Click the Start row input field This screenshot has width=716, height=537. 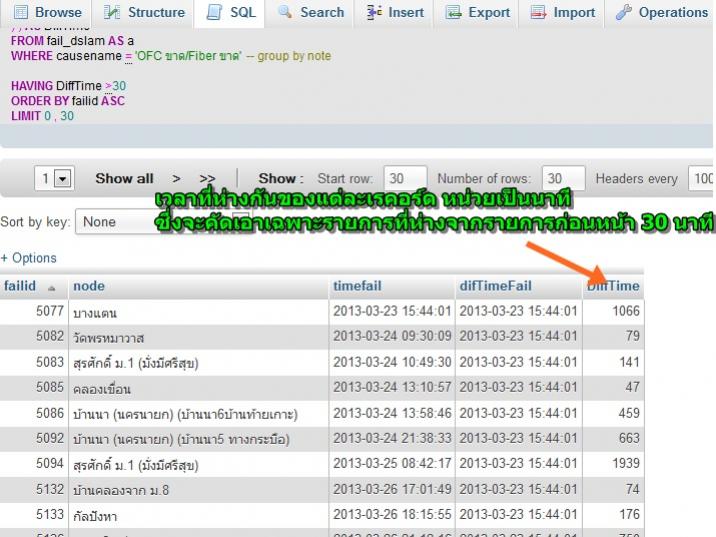point(405,178)
